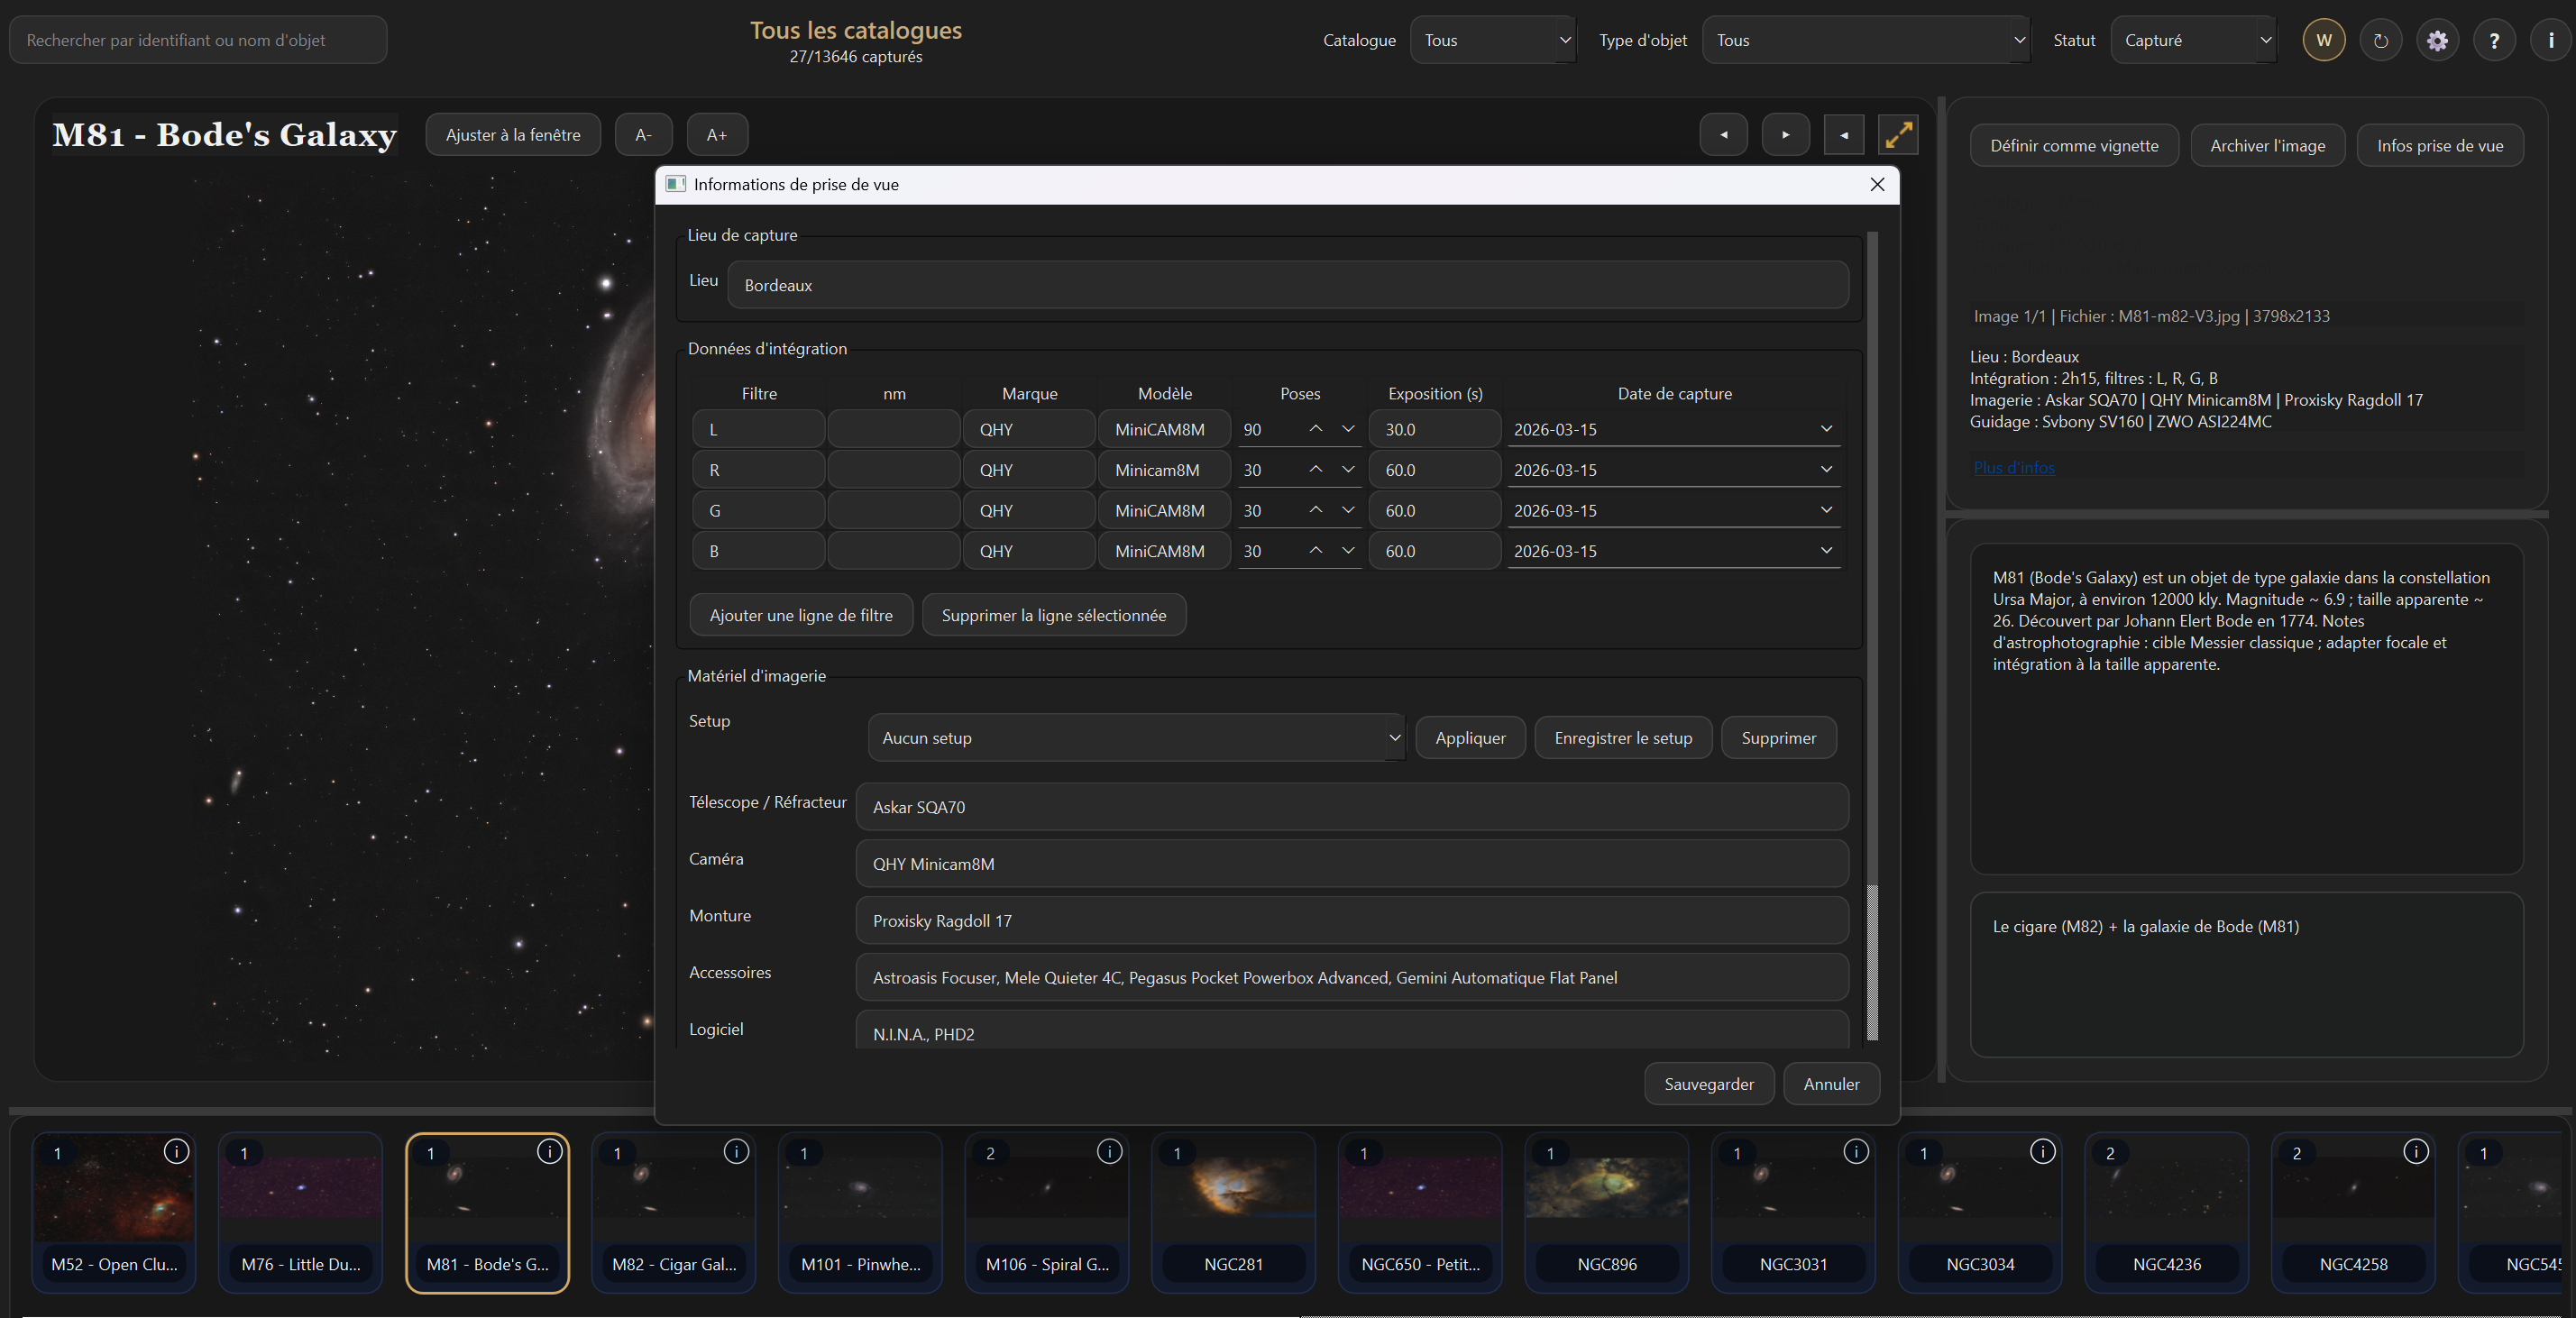Follow the Plus d'infos link

[2013, 467]
